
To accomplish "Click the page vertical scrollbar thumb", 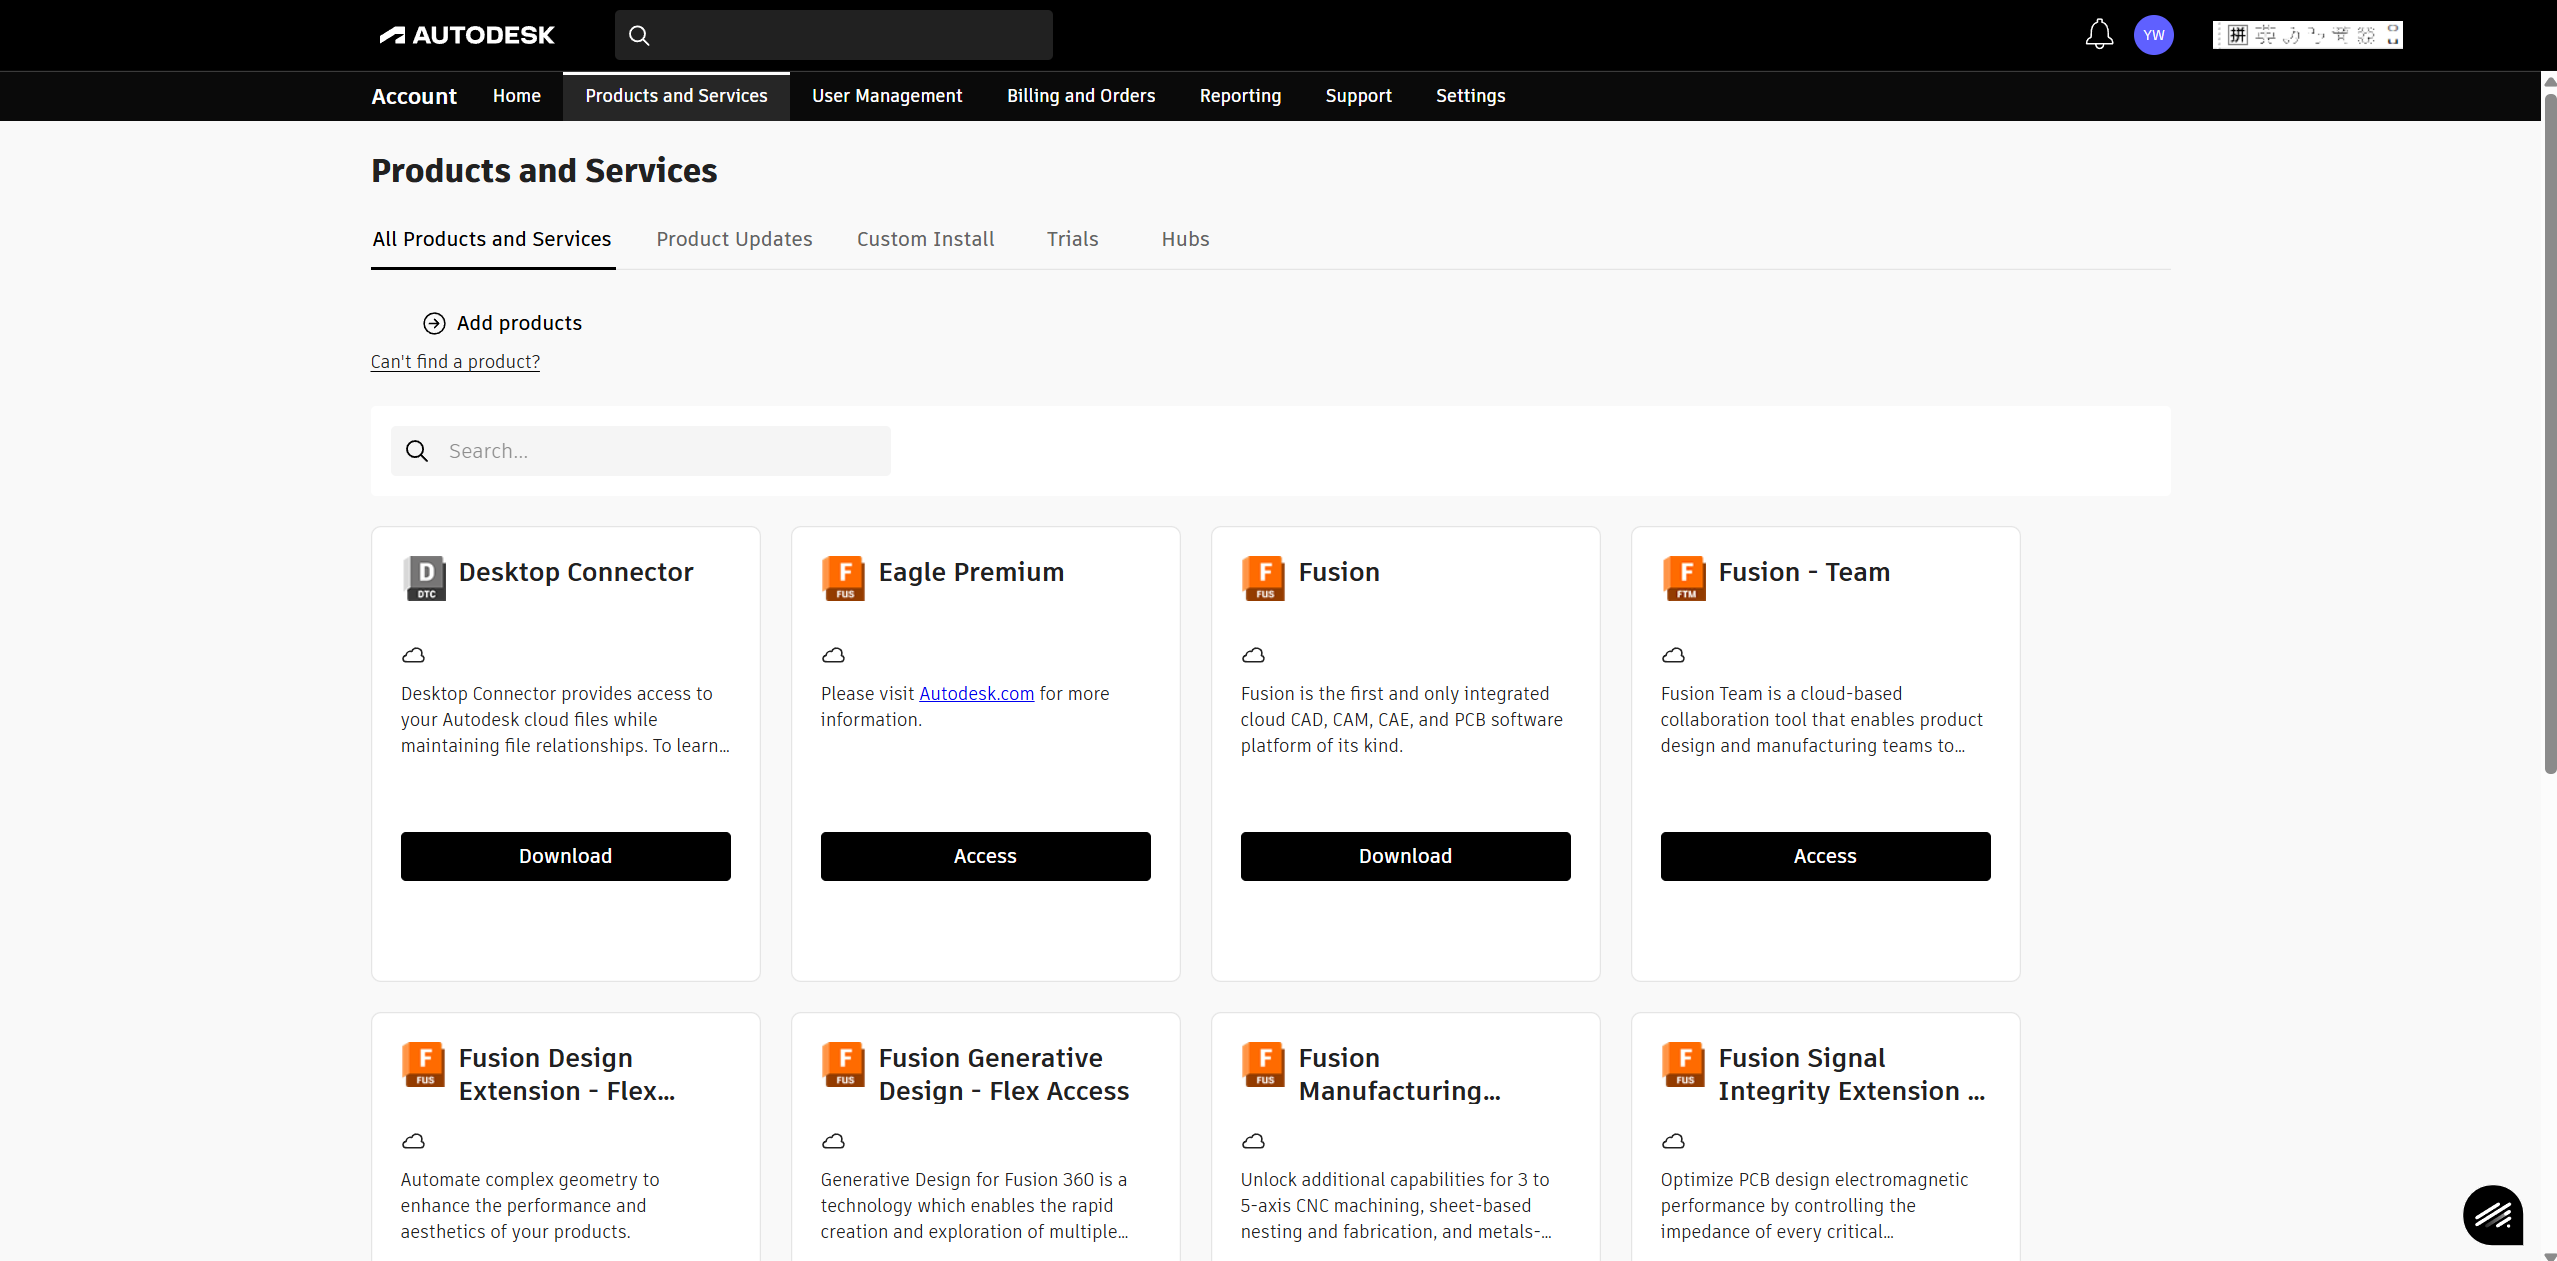I will click(2550, 432).
